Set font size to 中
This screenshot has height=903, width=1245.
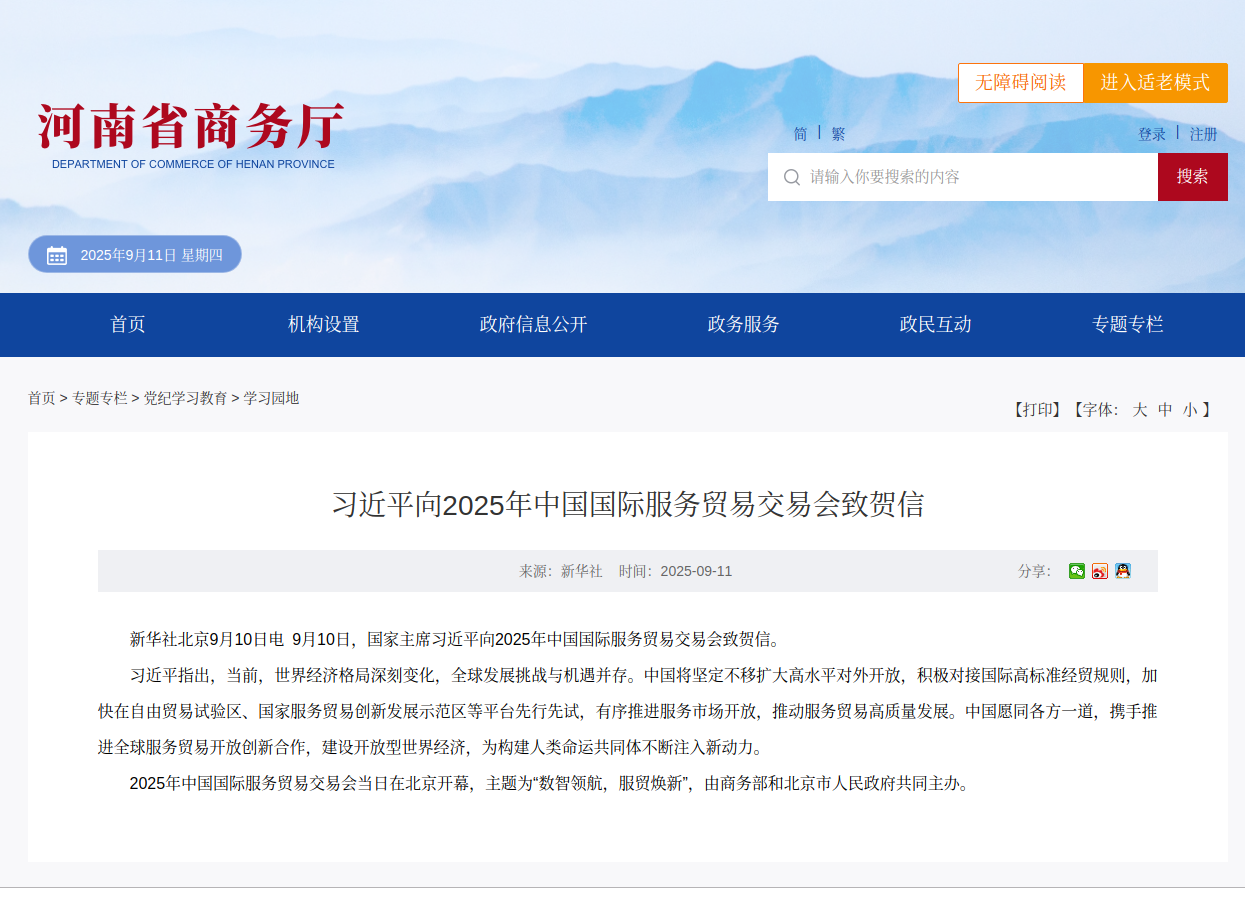(x=1165, y=410)
